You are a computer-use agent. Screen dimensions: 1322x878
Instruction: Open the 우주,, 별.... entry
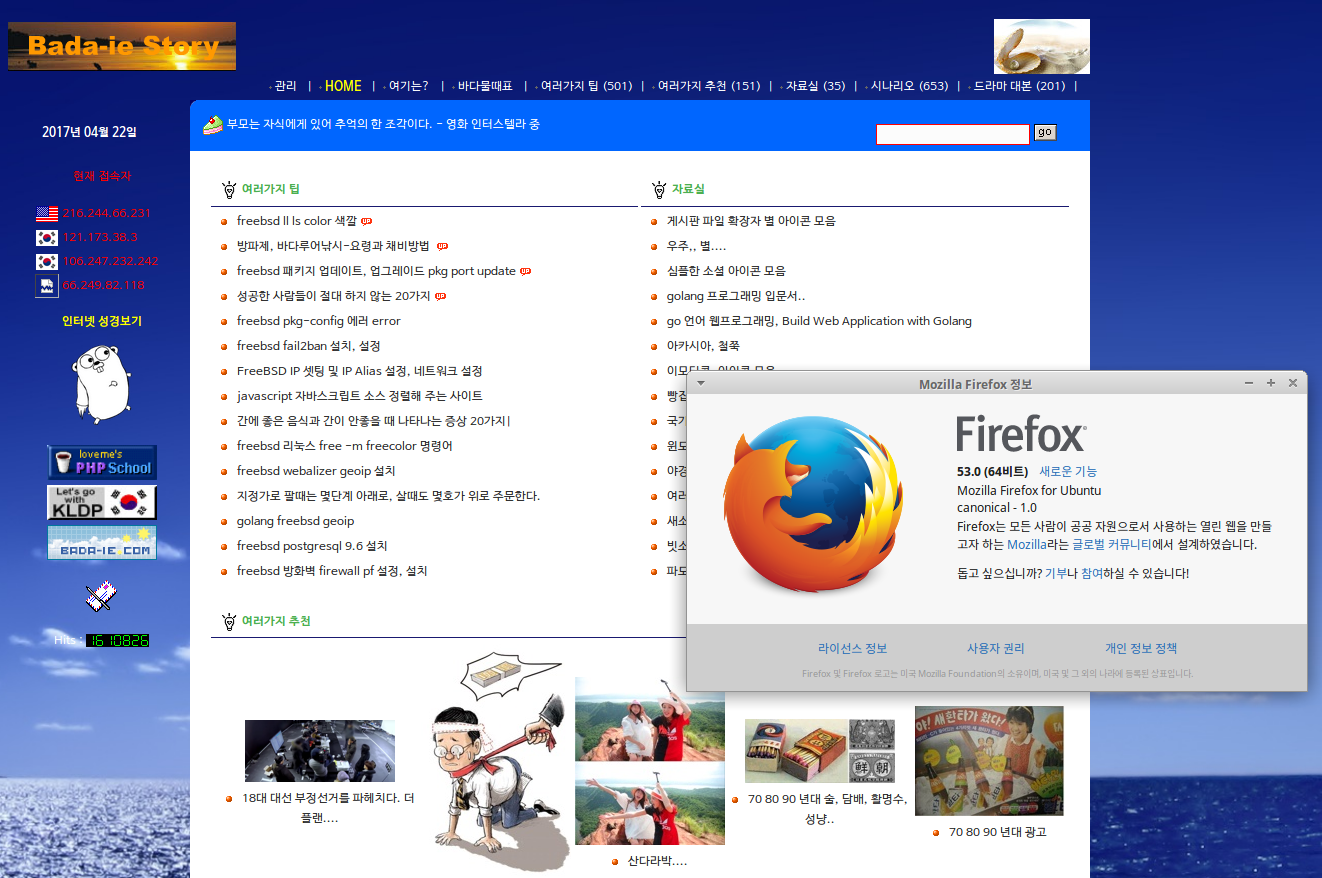tap(697, 246)
